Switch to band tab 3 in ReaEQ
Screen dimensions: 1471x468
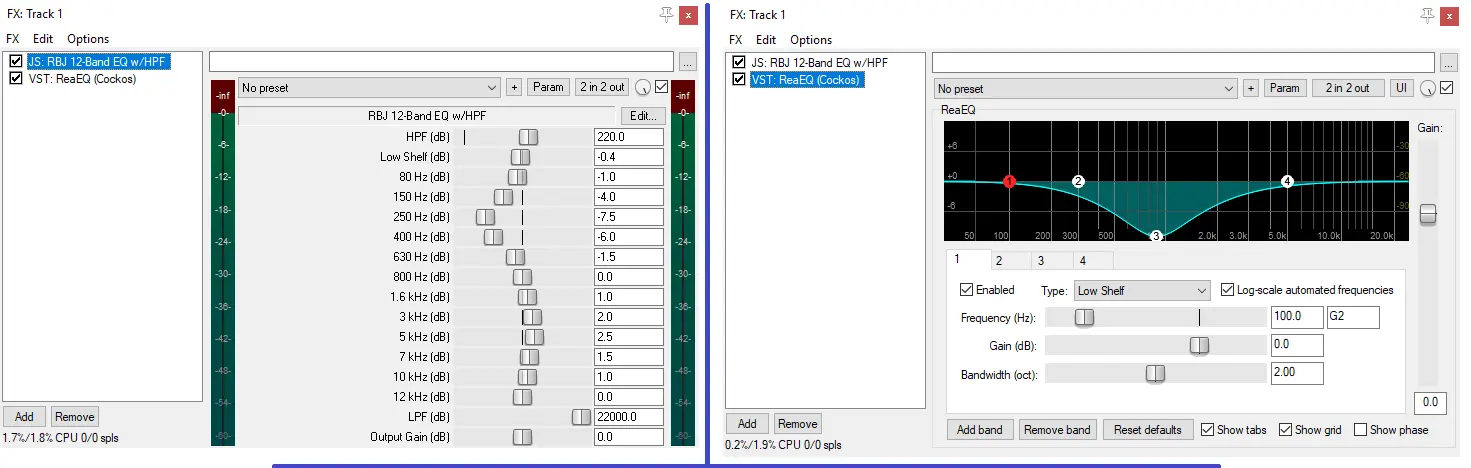coord(1040,260)
